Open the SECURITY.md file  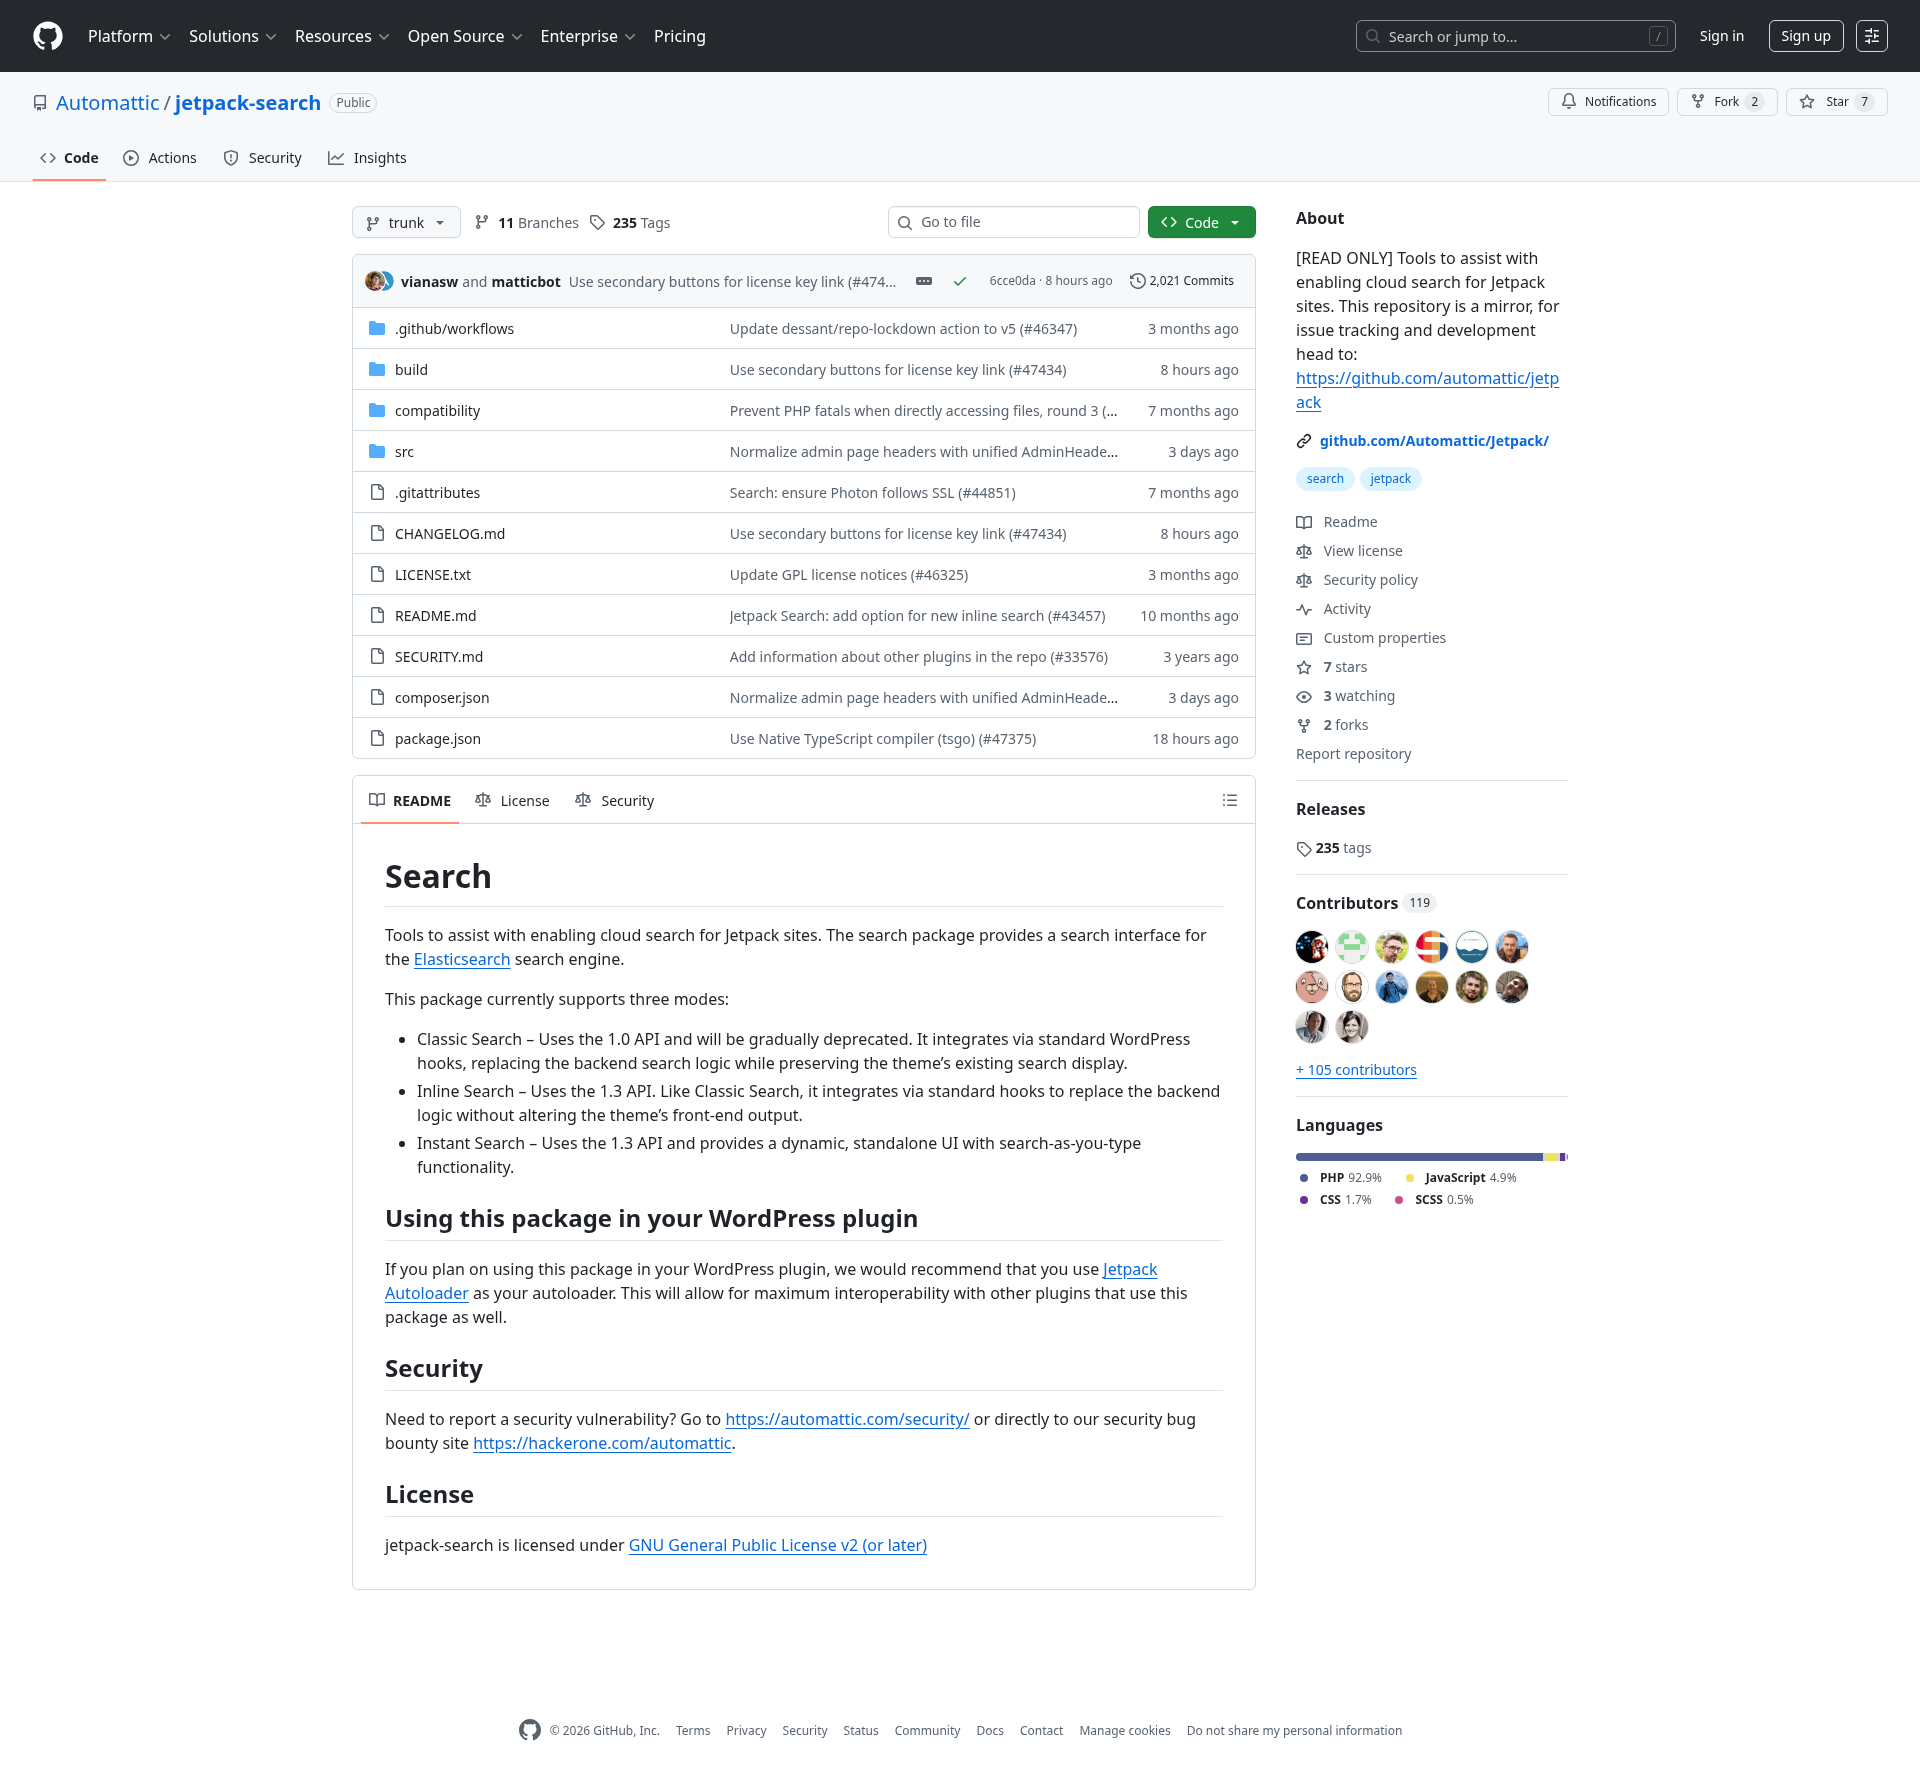click(x=439, y=656)
